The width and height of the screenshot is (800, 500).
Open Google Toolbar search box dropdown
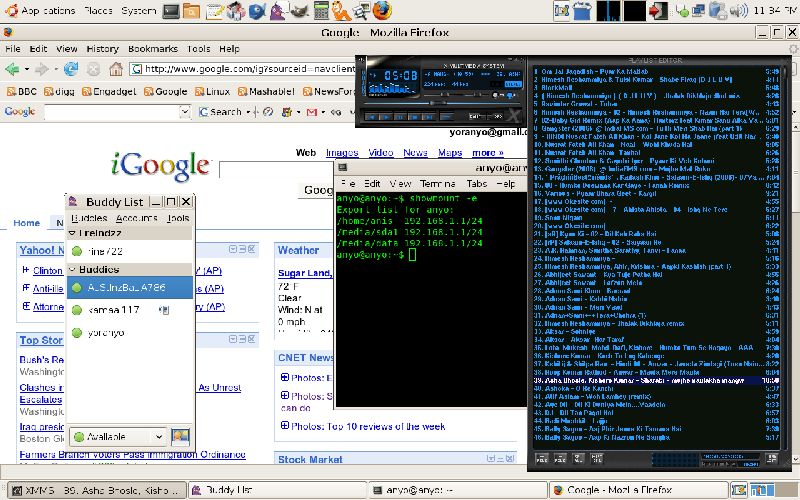coord(185,112)
